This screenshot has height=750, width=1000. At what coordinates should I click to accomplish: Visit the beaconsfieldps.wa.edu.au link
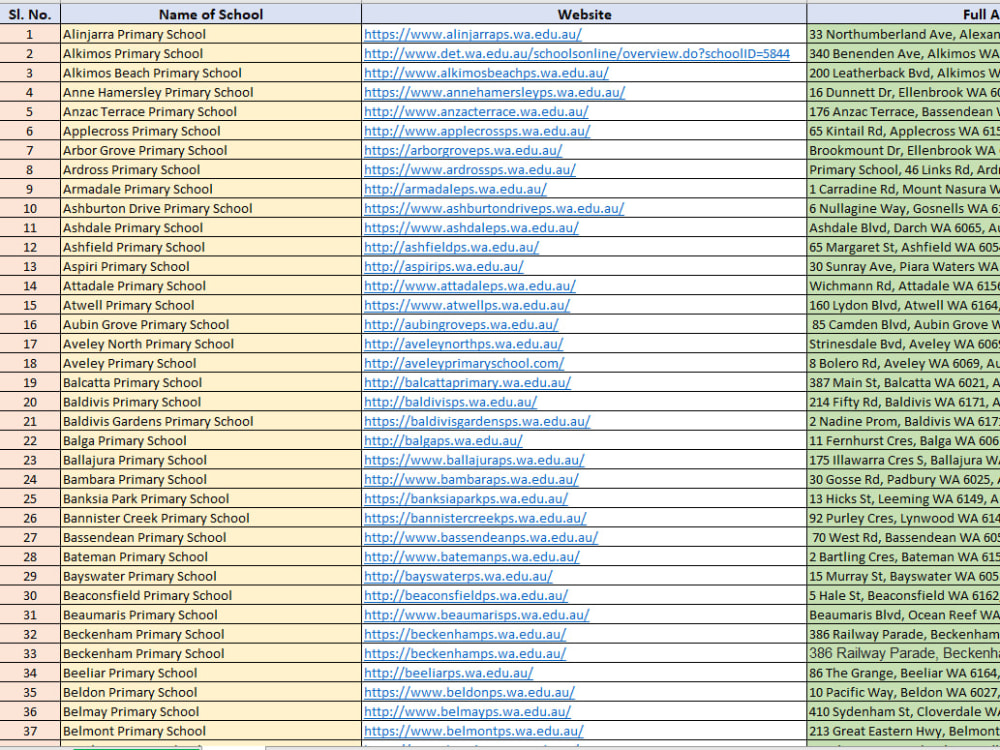coord(466,595)
